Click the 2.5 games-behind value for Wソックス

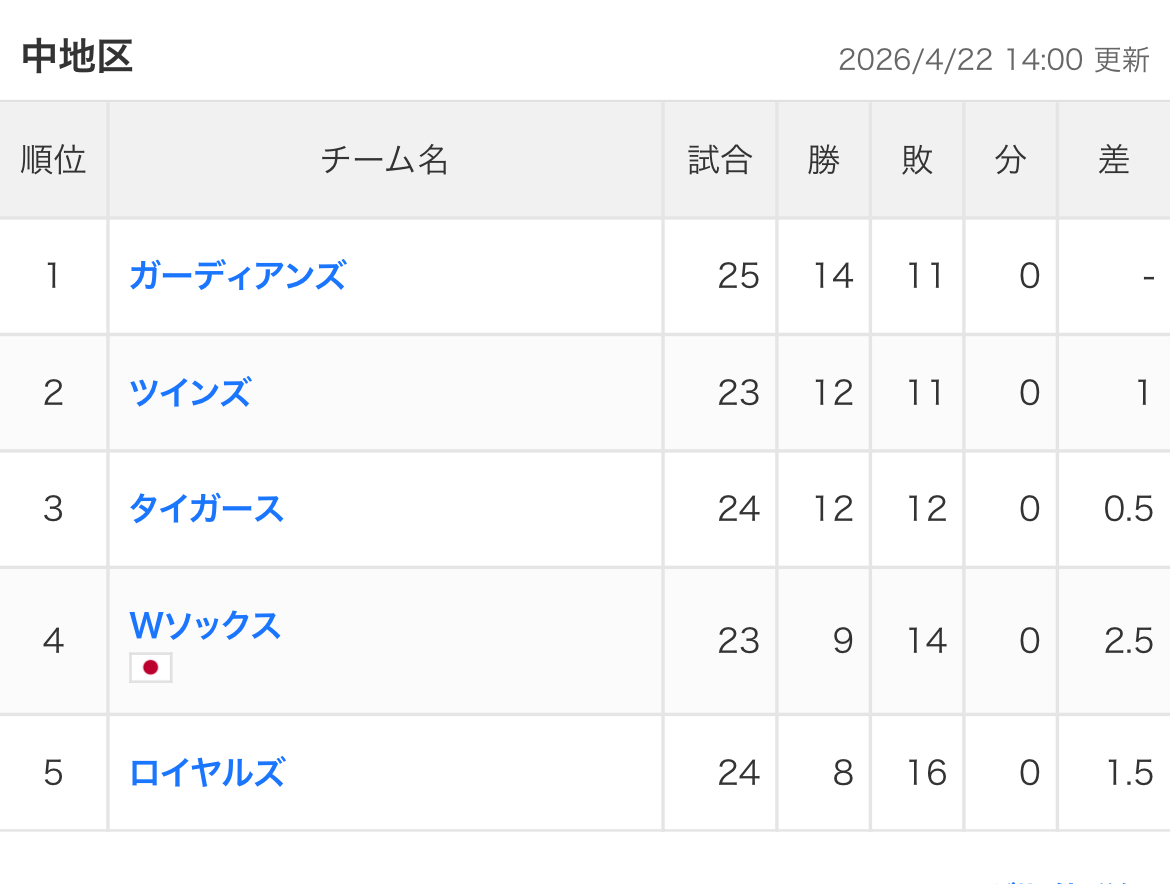[1128, 641]
